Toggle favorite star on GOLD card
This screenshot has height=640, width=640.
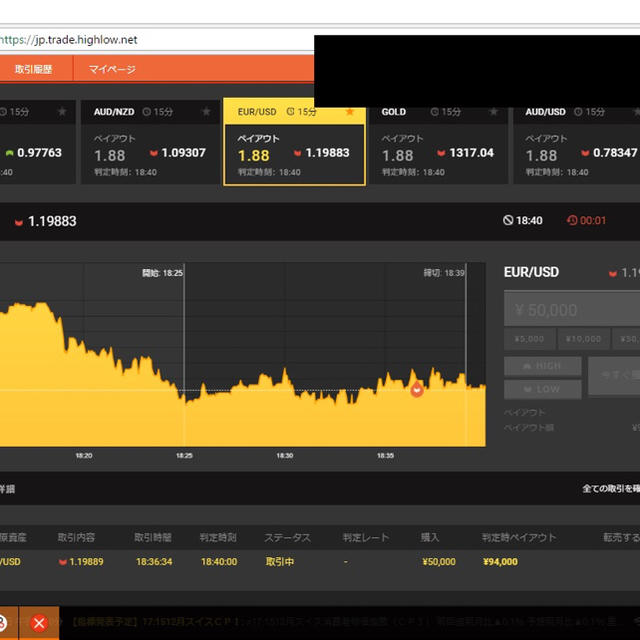(494, 111)
